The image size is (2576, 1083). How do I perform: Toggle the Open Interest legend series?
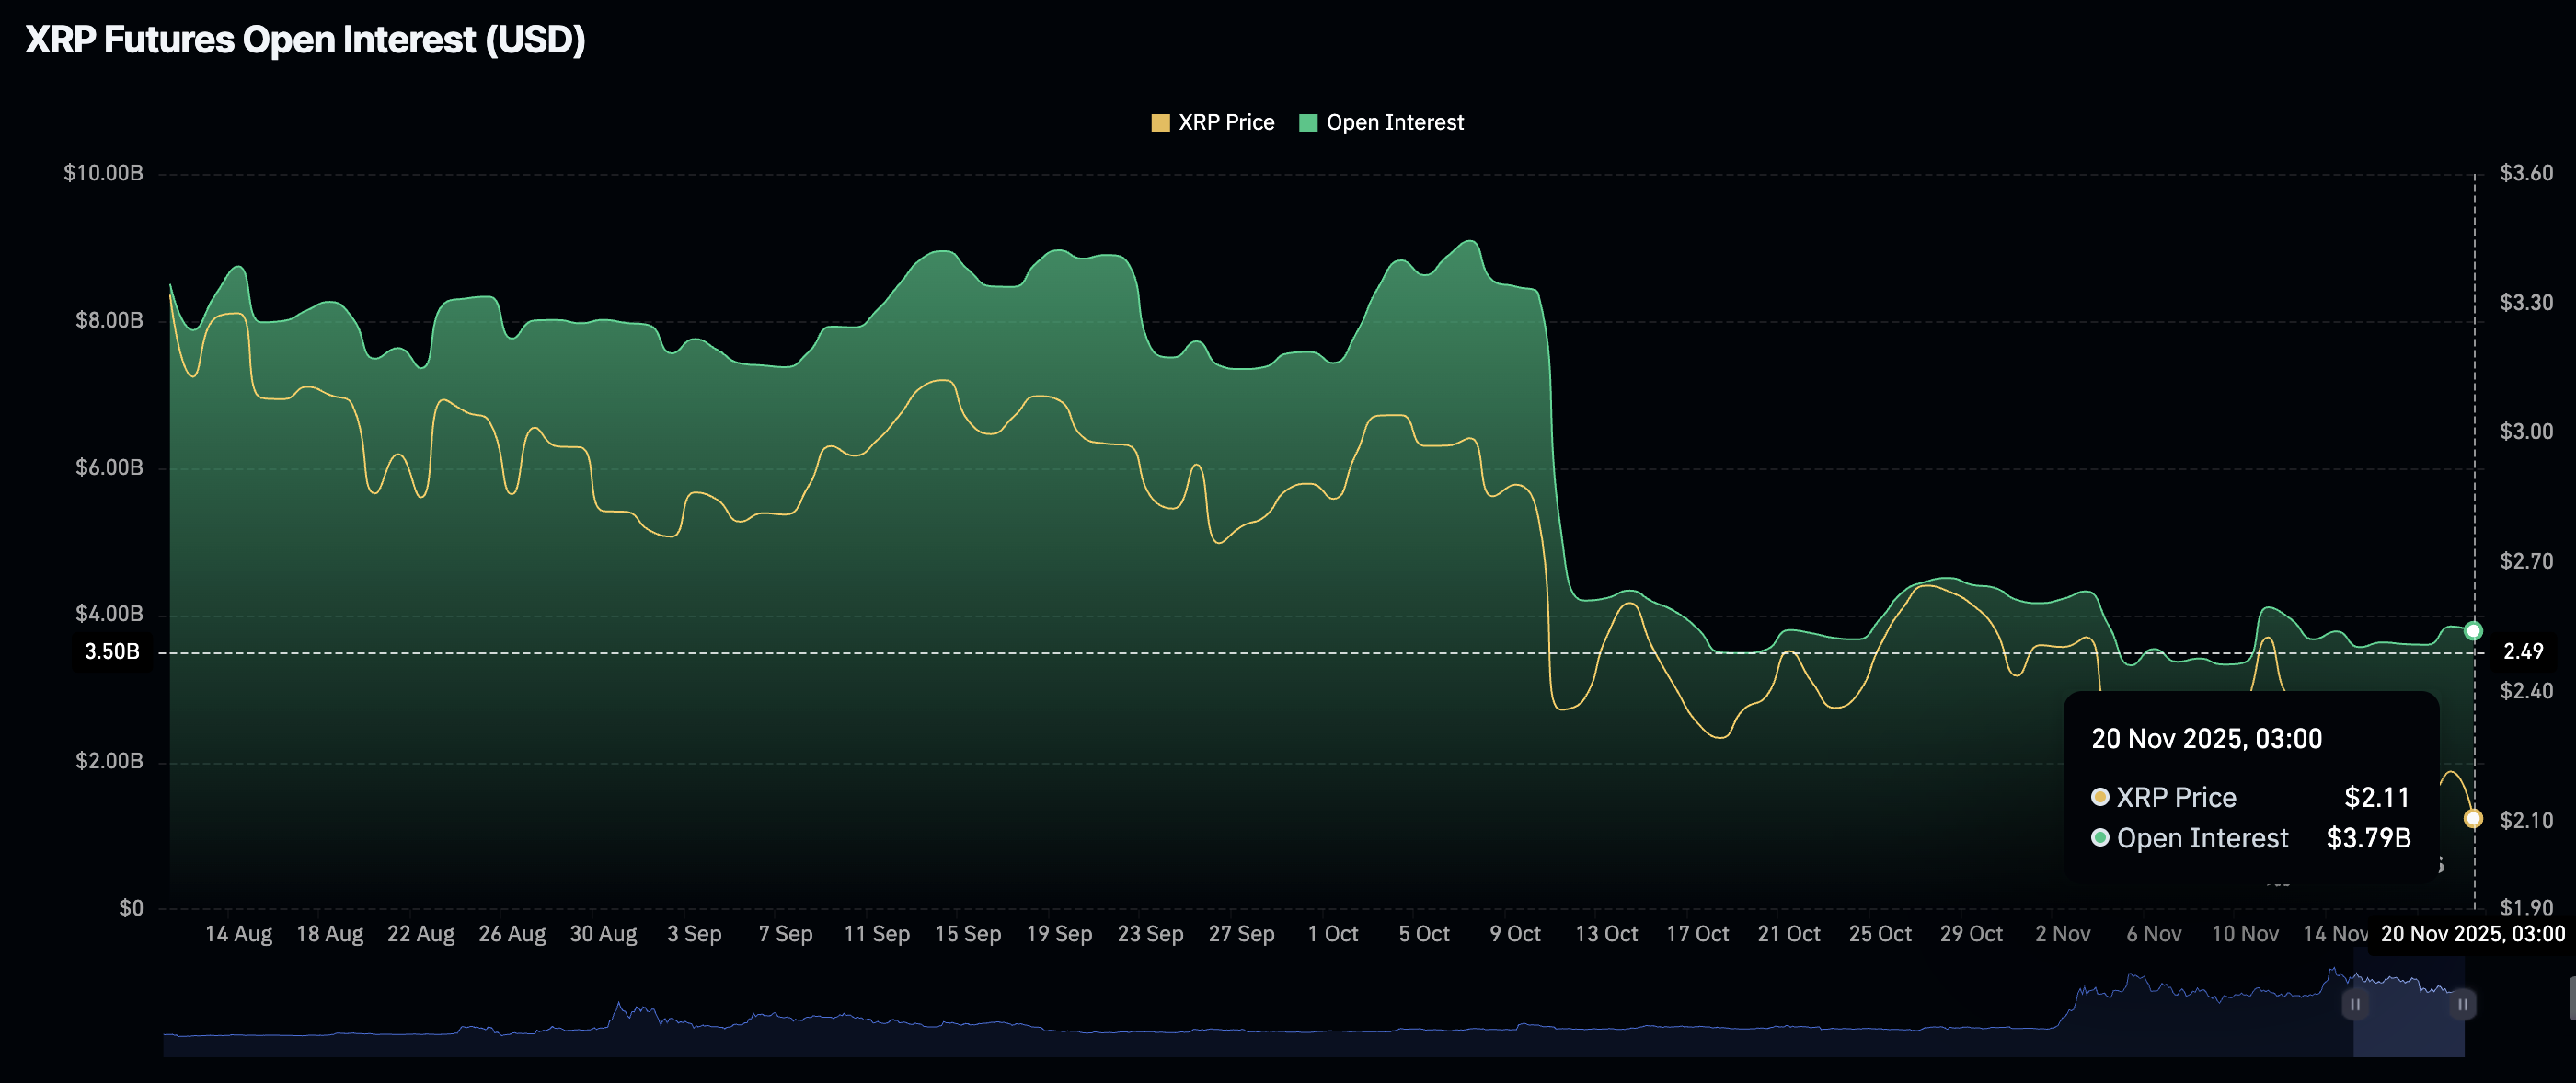coord(1394,122)
